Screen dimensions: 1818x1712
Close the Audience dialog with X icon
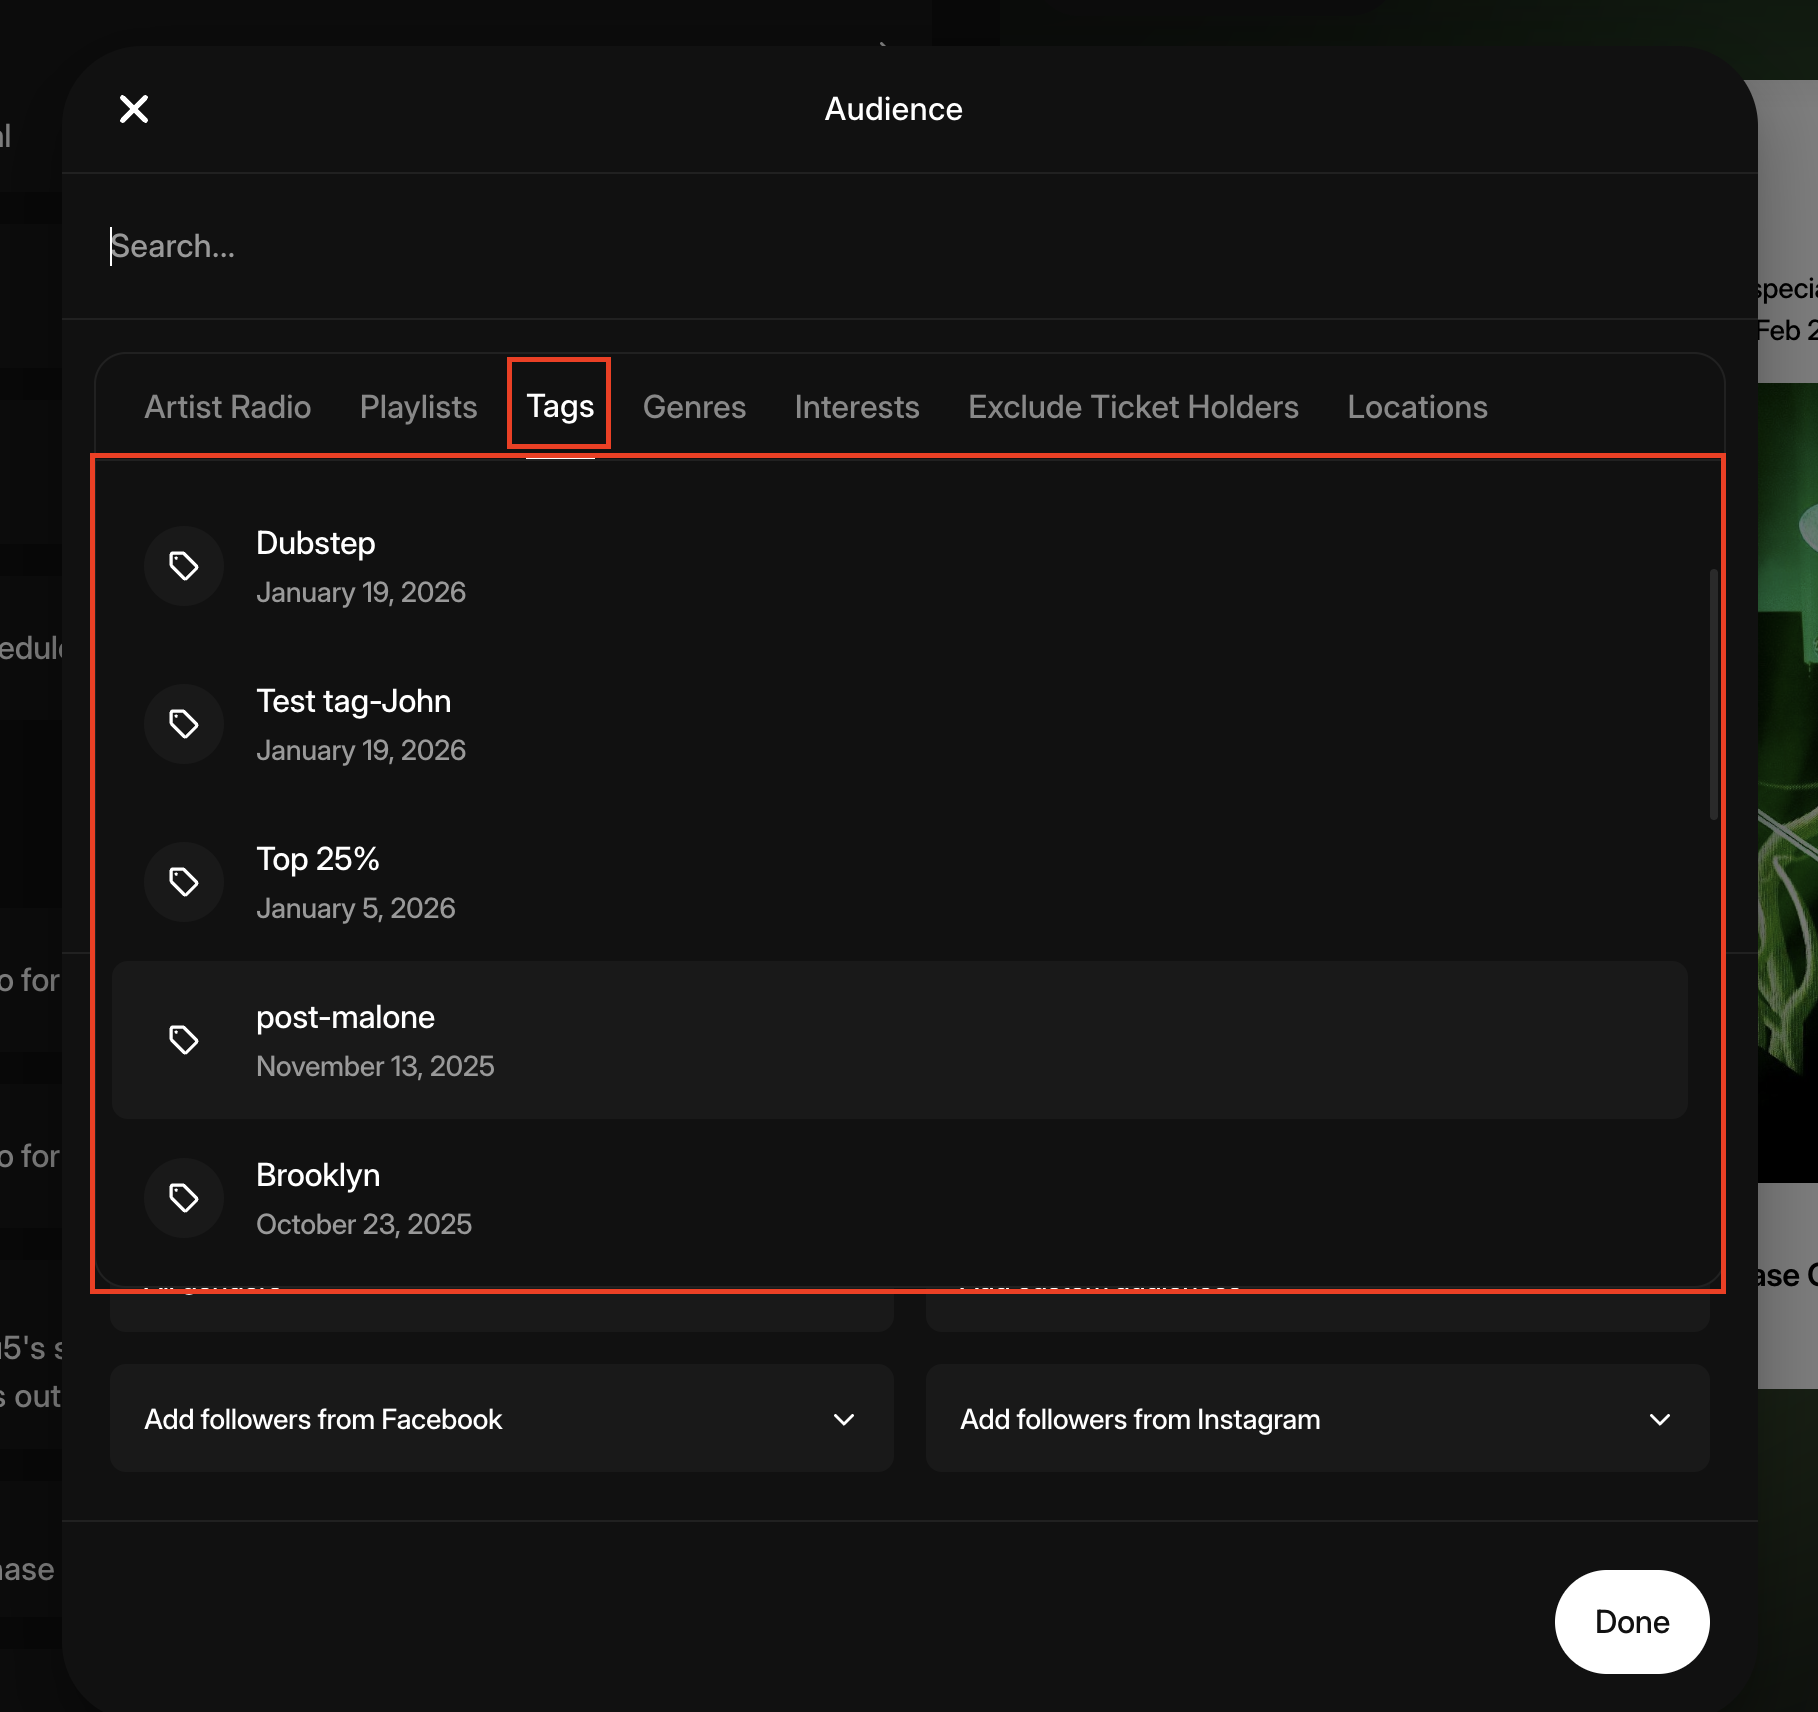point(134,109)
